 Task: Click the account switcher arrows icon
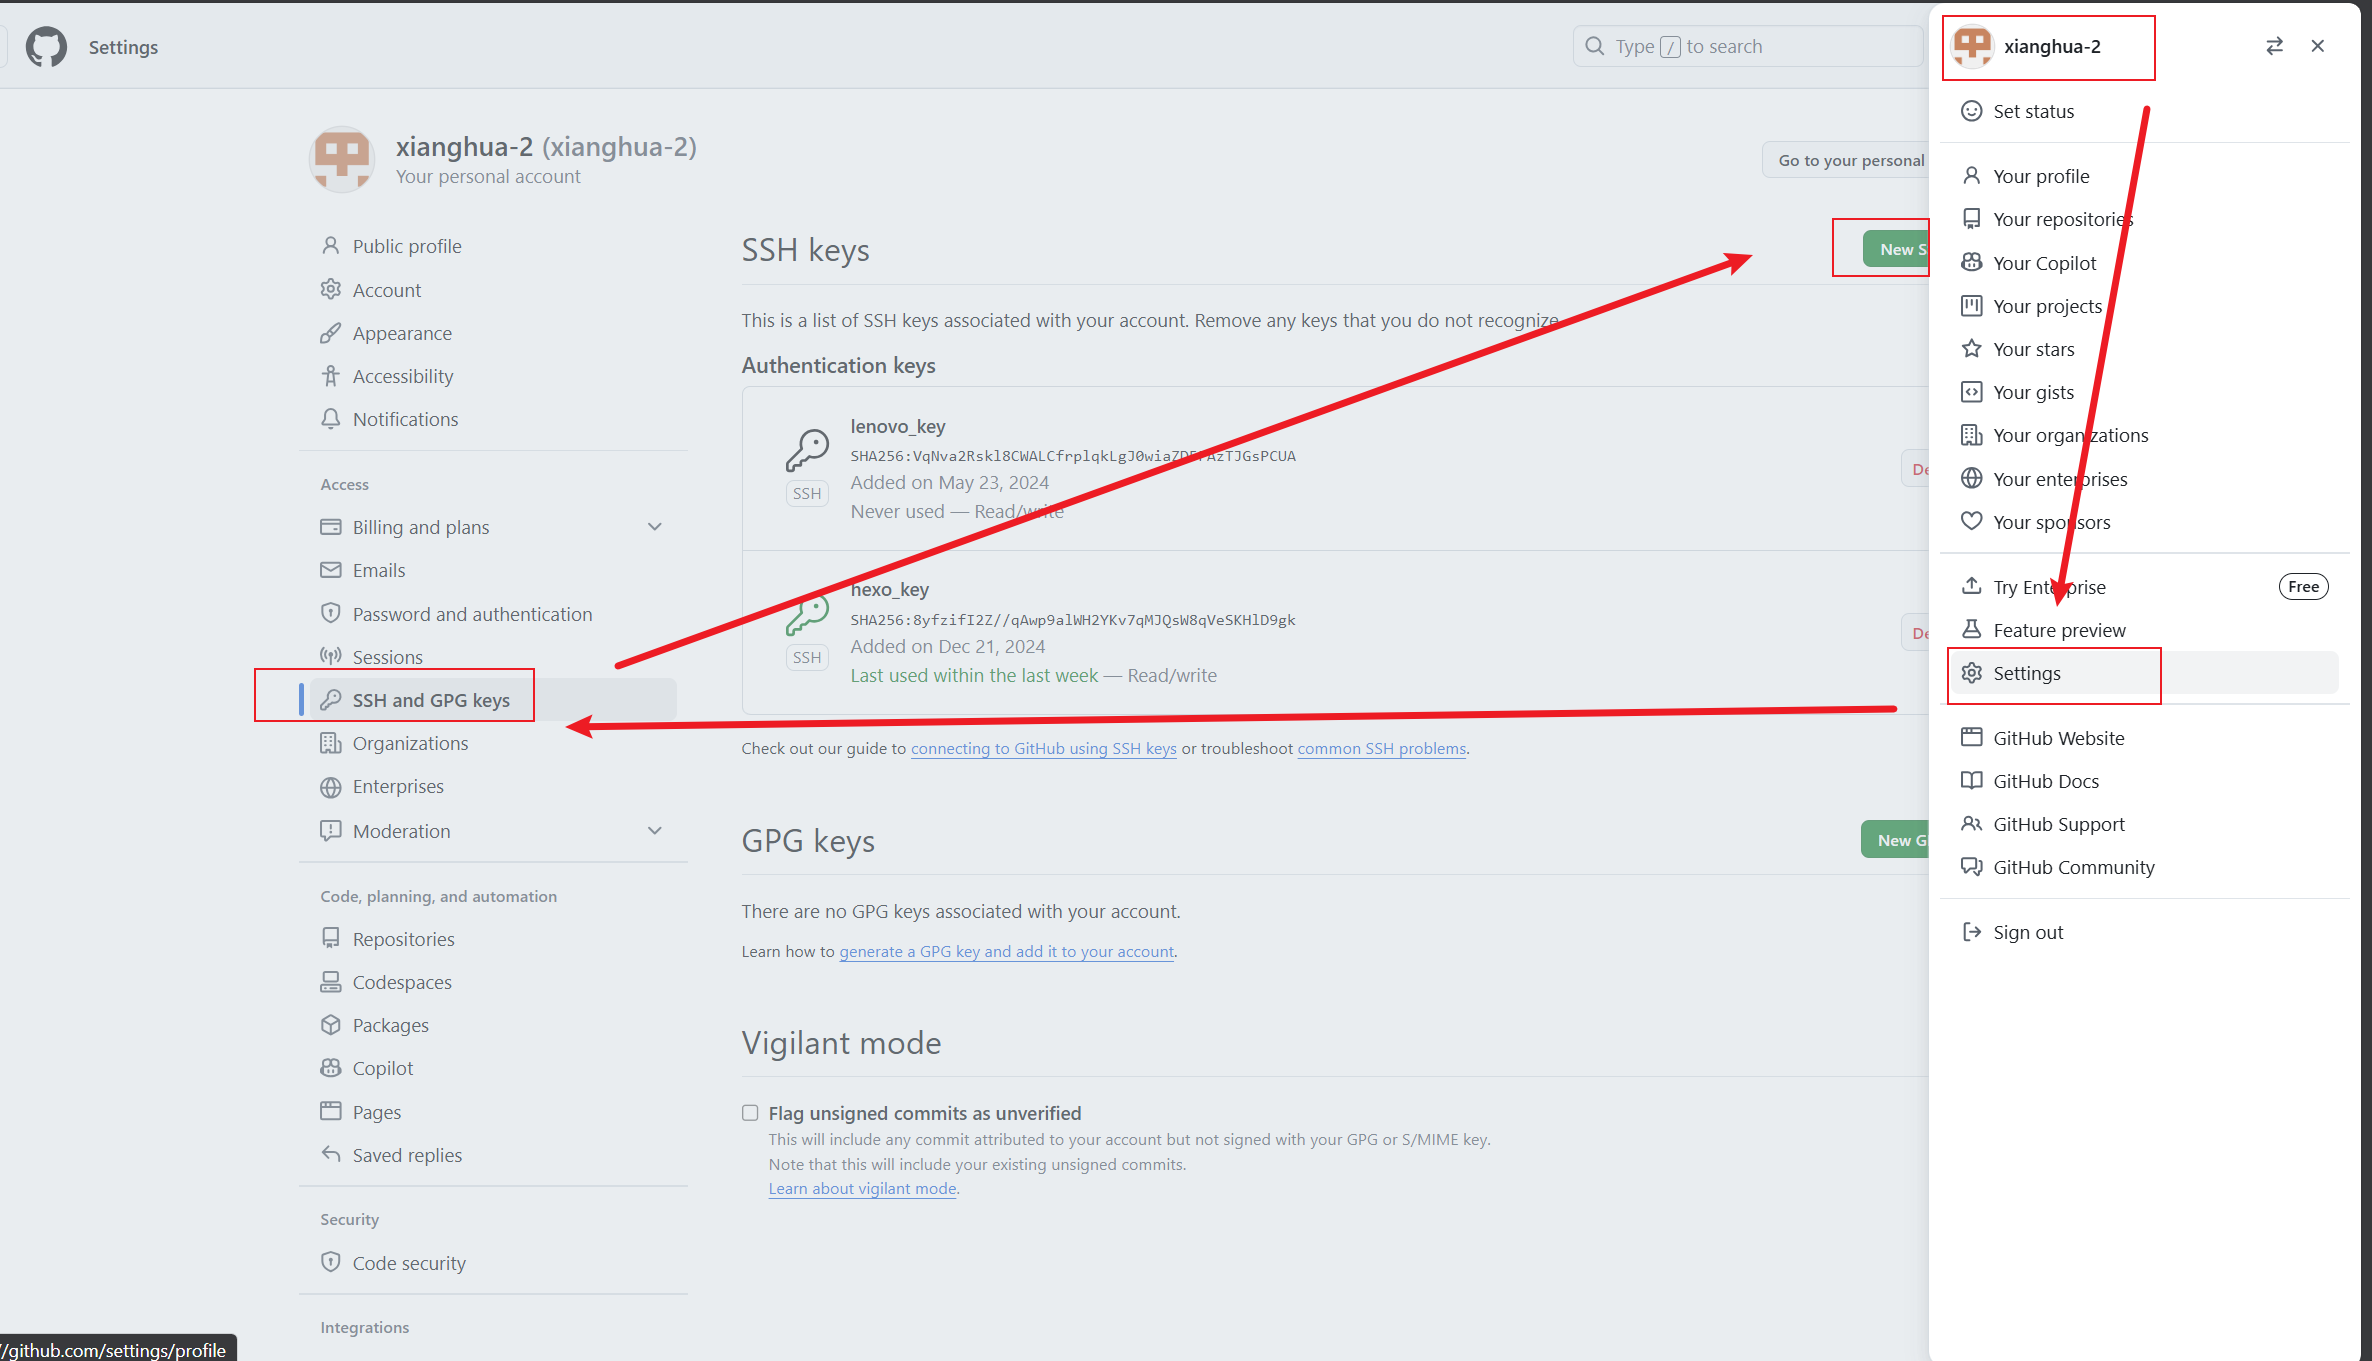2274,46
